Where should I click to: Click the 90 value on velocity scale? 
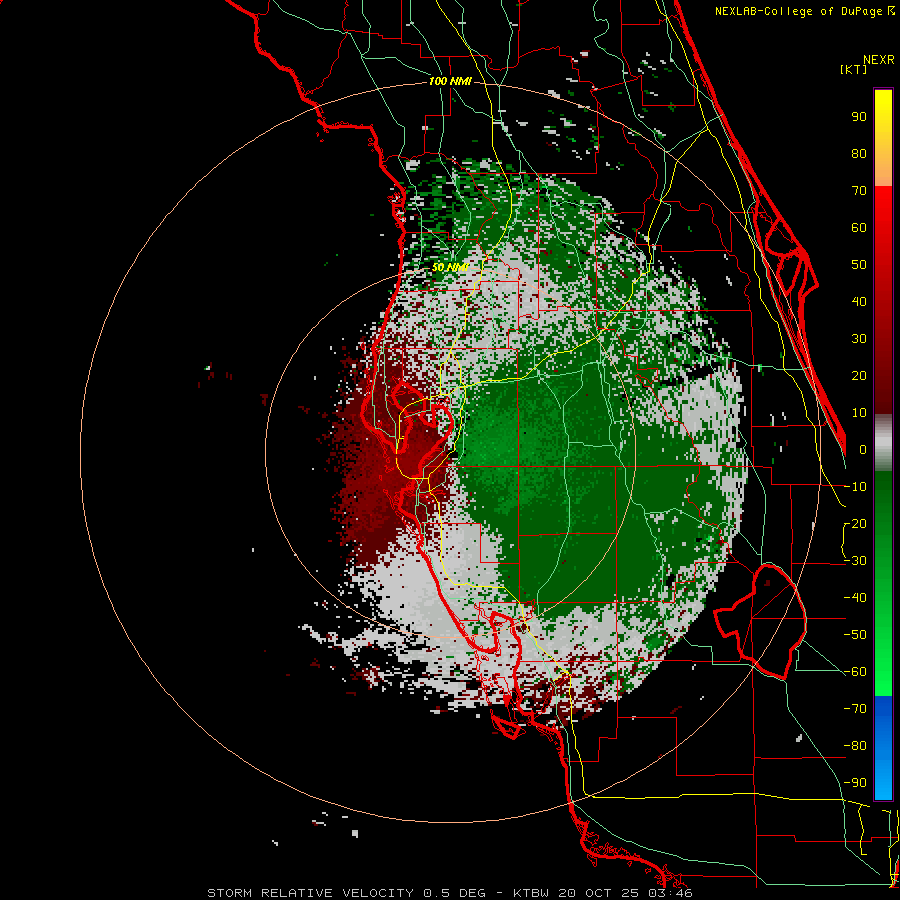[859, 117]
